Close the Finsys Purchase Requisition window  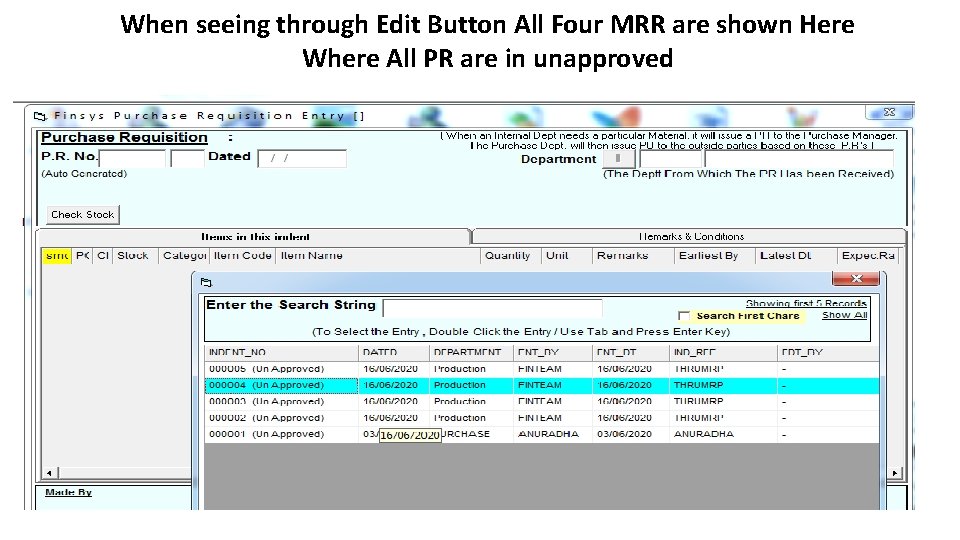point(890,112)
